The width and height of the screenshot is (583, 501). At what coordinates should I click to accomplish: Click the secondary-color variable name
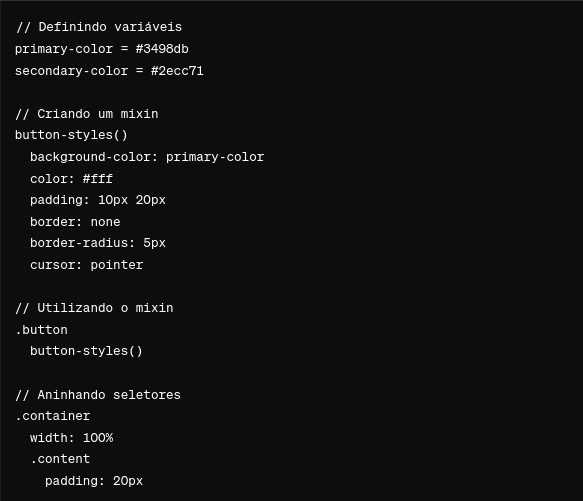[71, 71]
